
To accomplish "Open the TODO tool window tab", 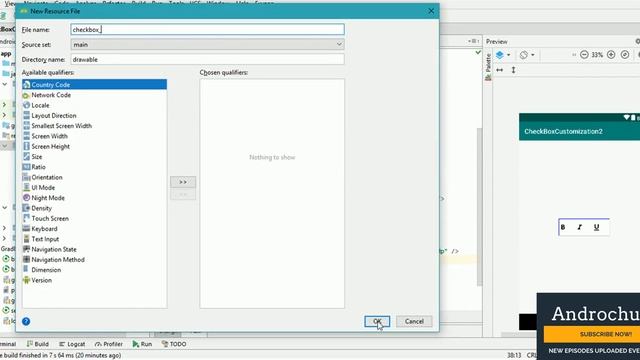I will tap(174, 344).
